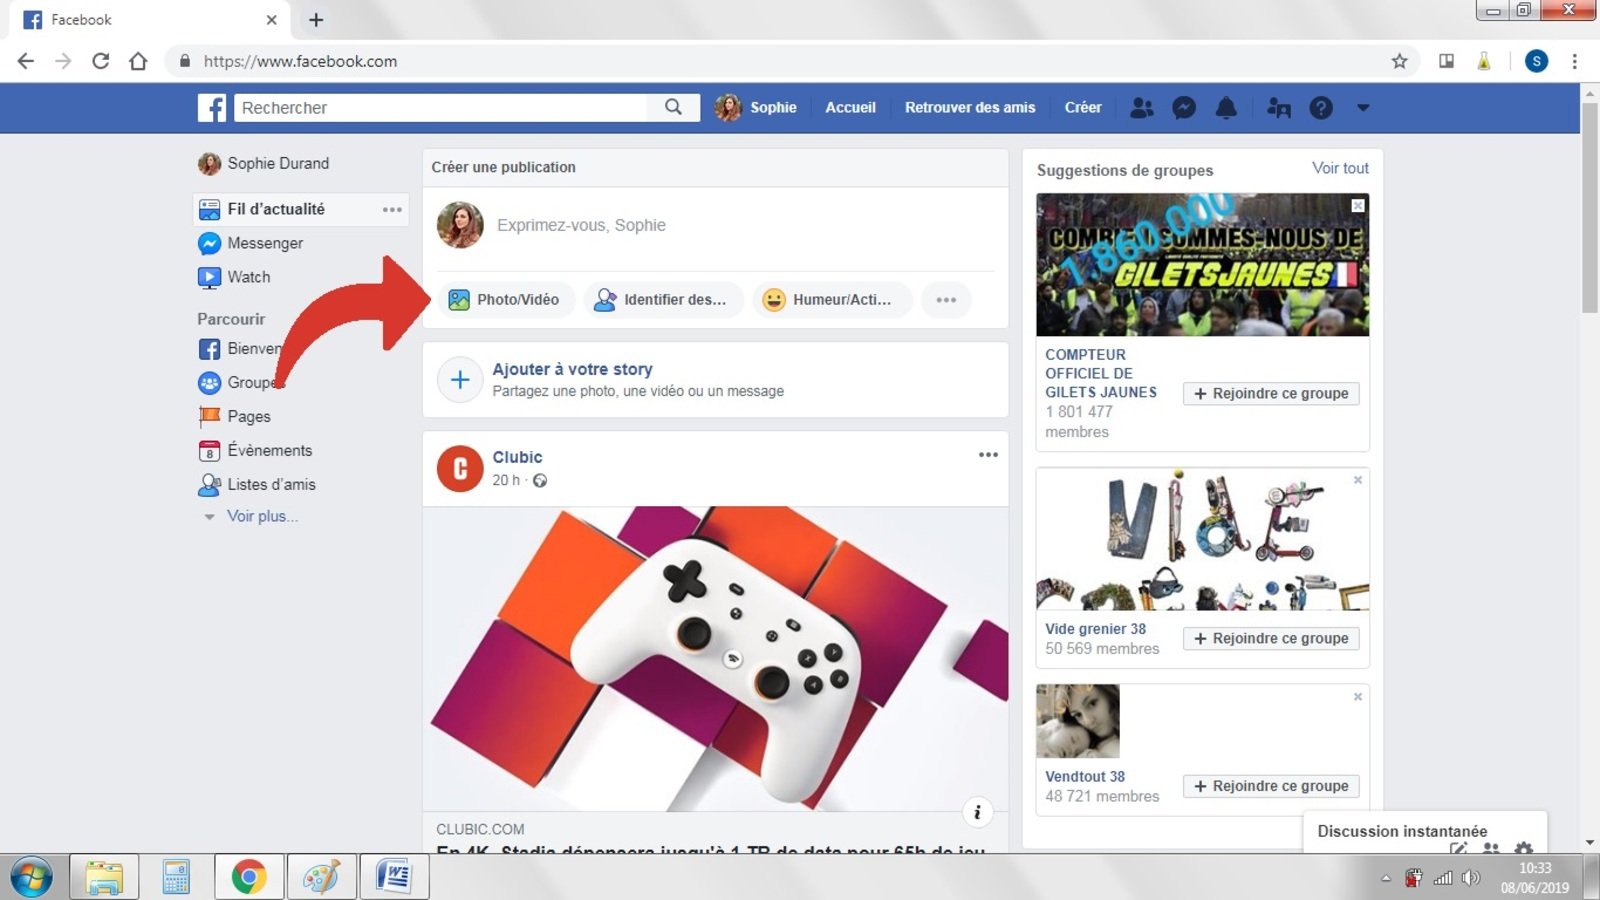The image size is (1600, 900).
Task: Click the Facebook logo in the blue header
Action: 212,108
